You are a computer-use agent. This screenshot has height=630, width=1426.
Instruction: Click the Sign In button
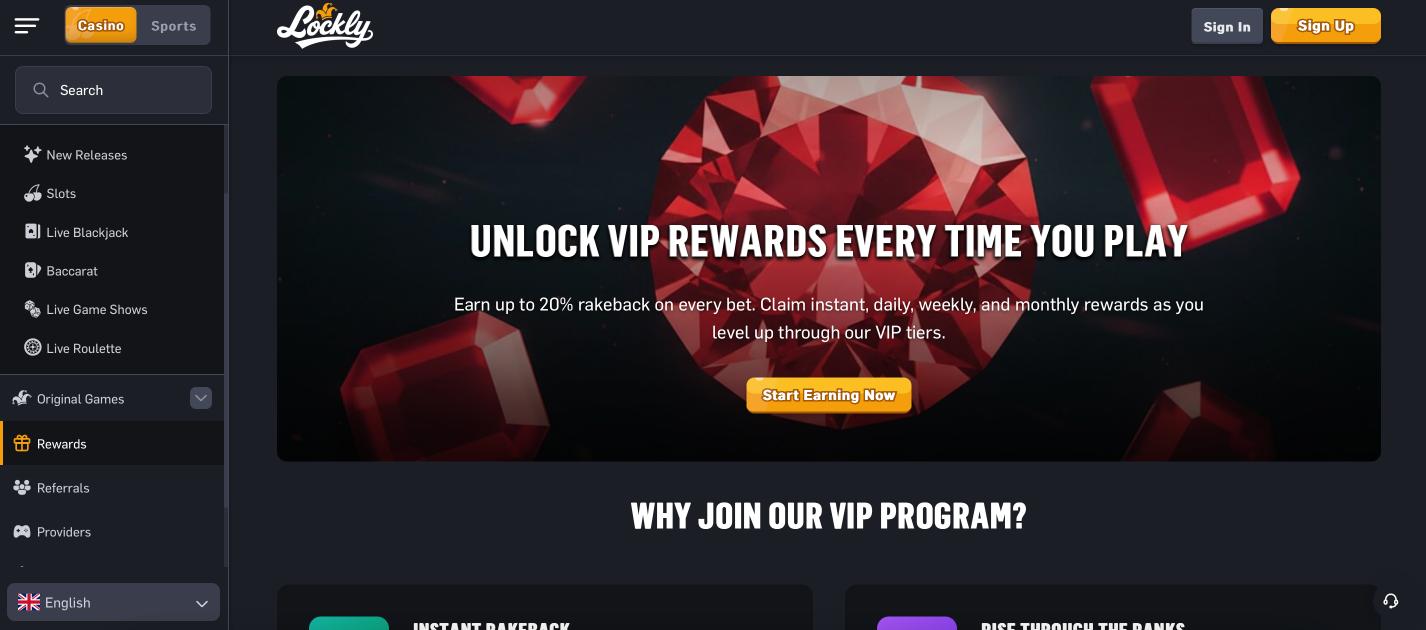pos(1227,26)
